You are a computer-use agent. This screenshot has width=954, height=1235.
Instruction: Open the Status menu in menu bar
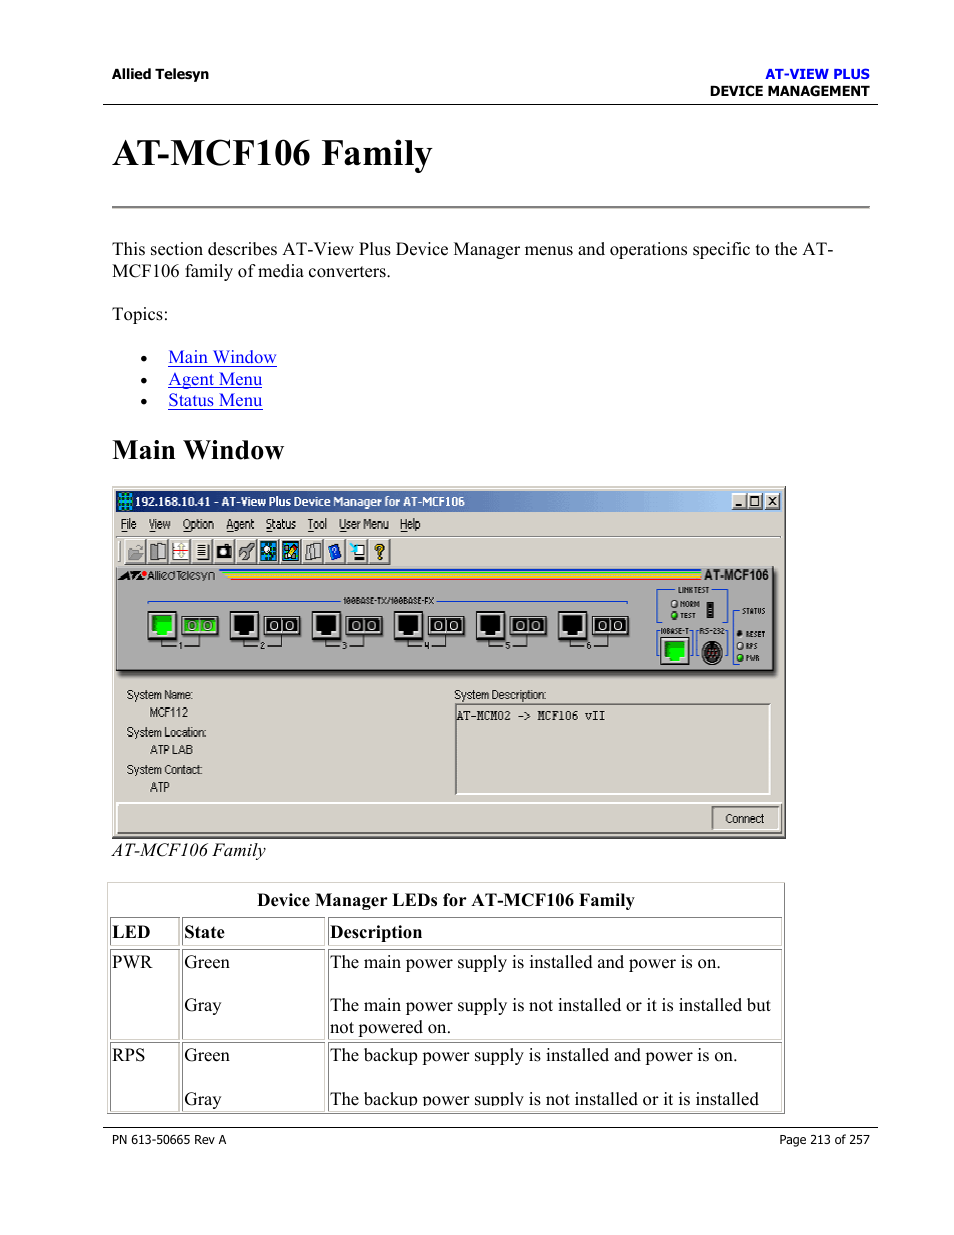coord(281,524)
